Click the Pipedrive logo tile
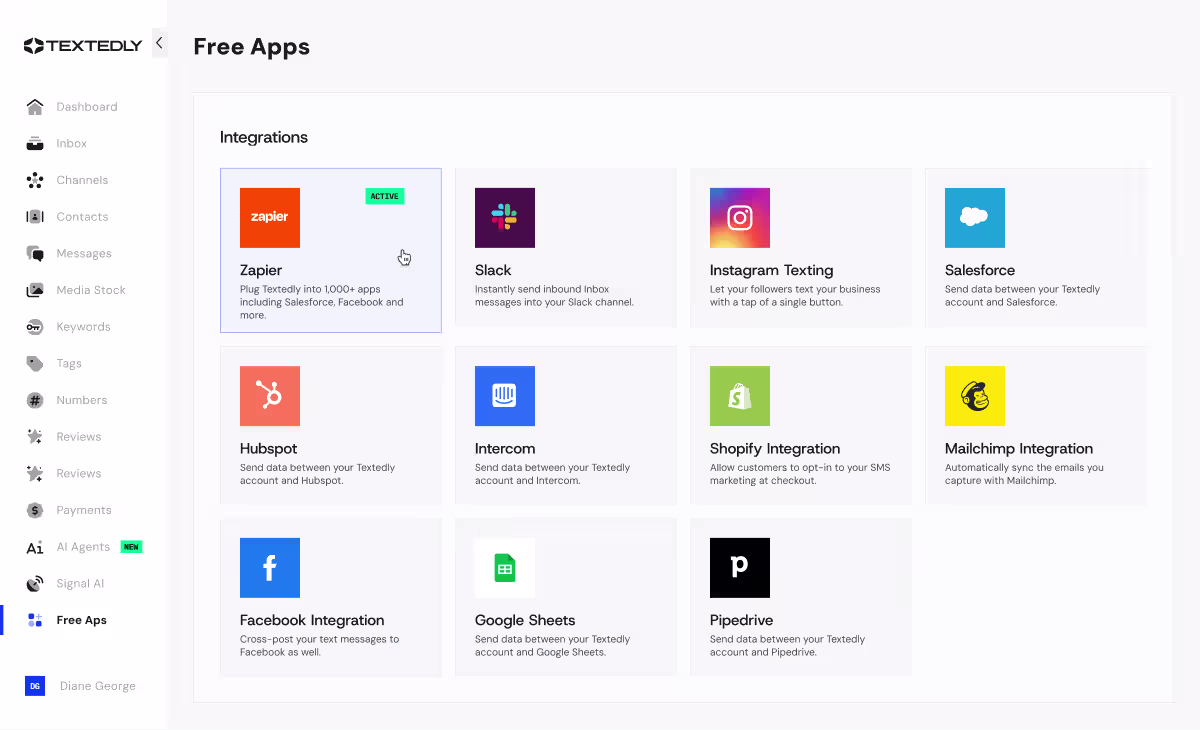The height and width of the screenshot is (730, 1200). (x=740, y=568)
